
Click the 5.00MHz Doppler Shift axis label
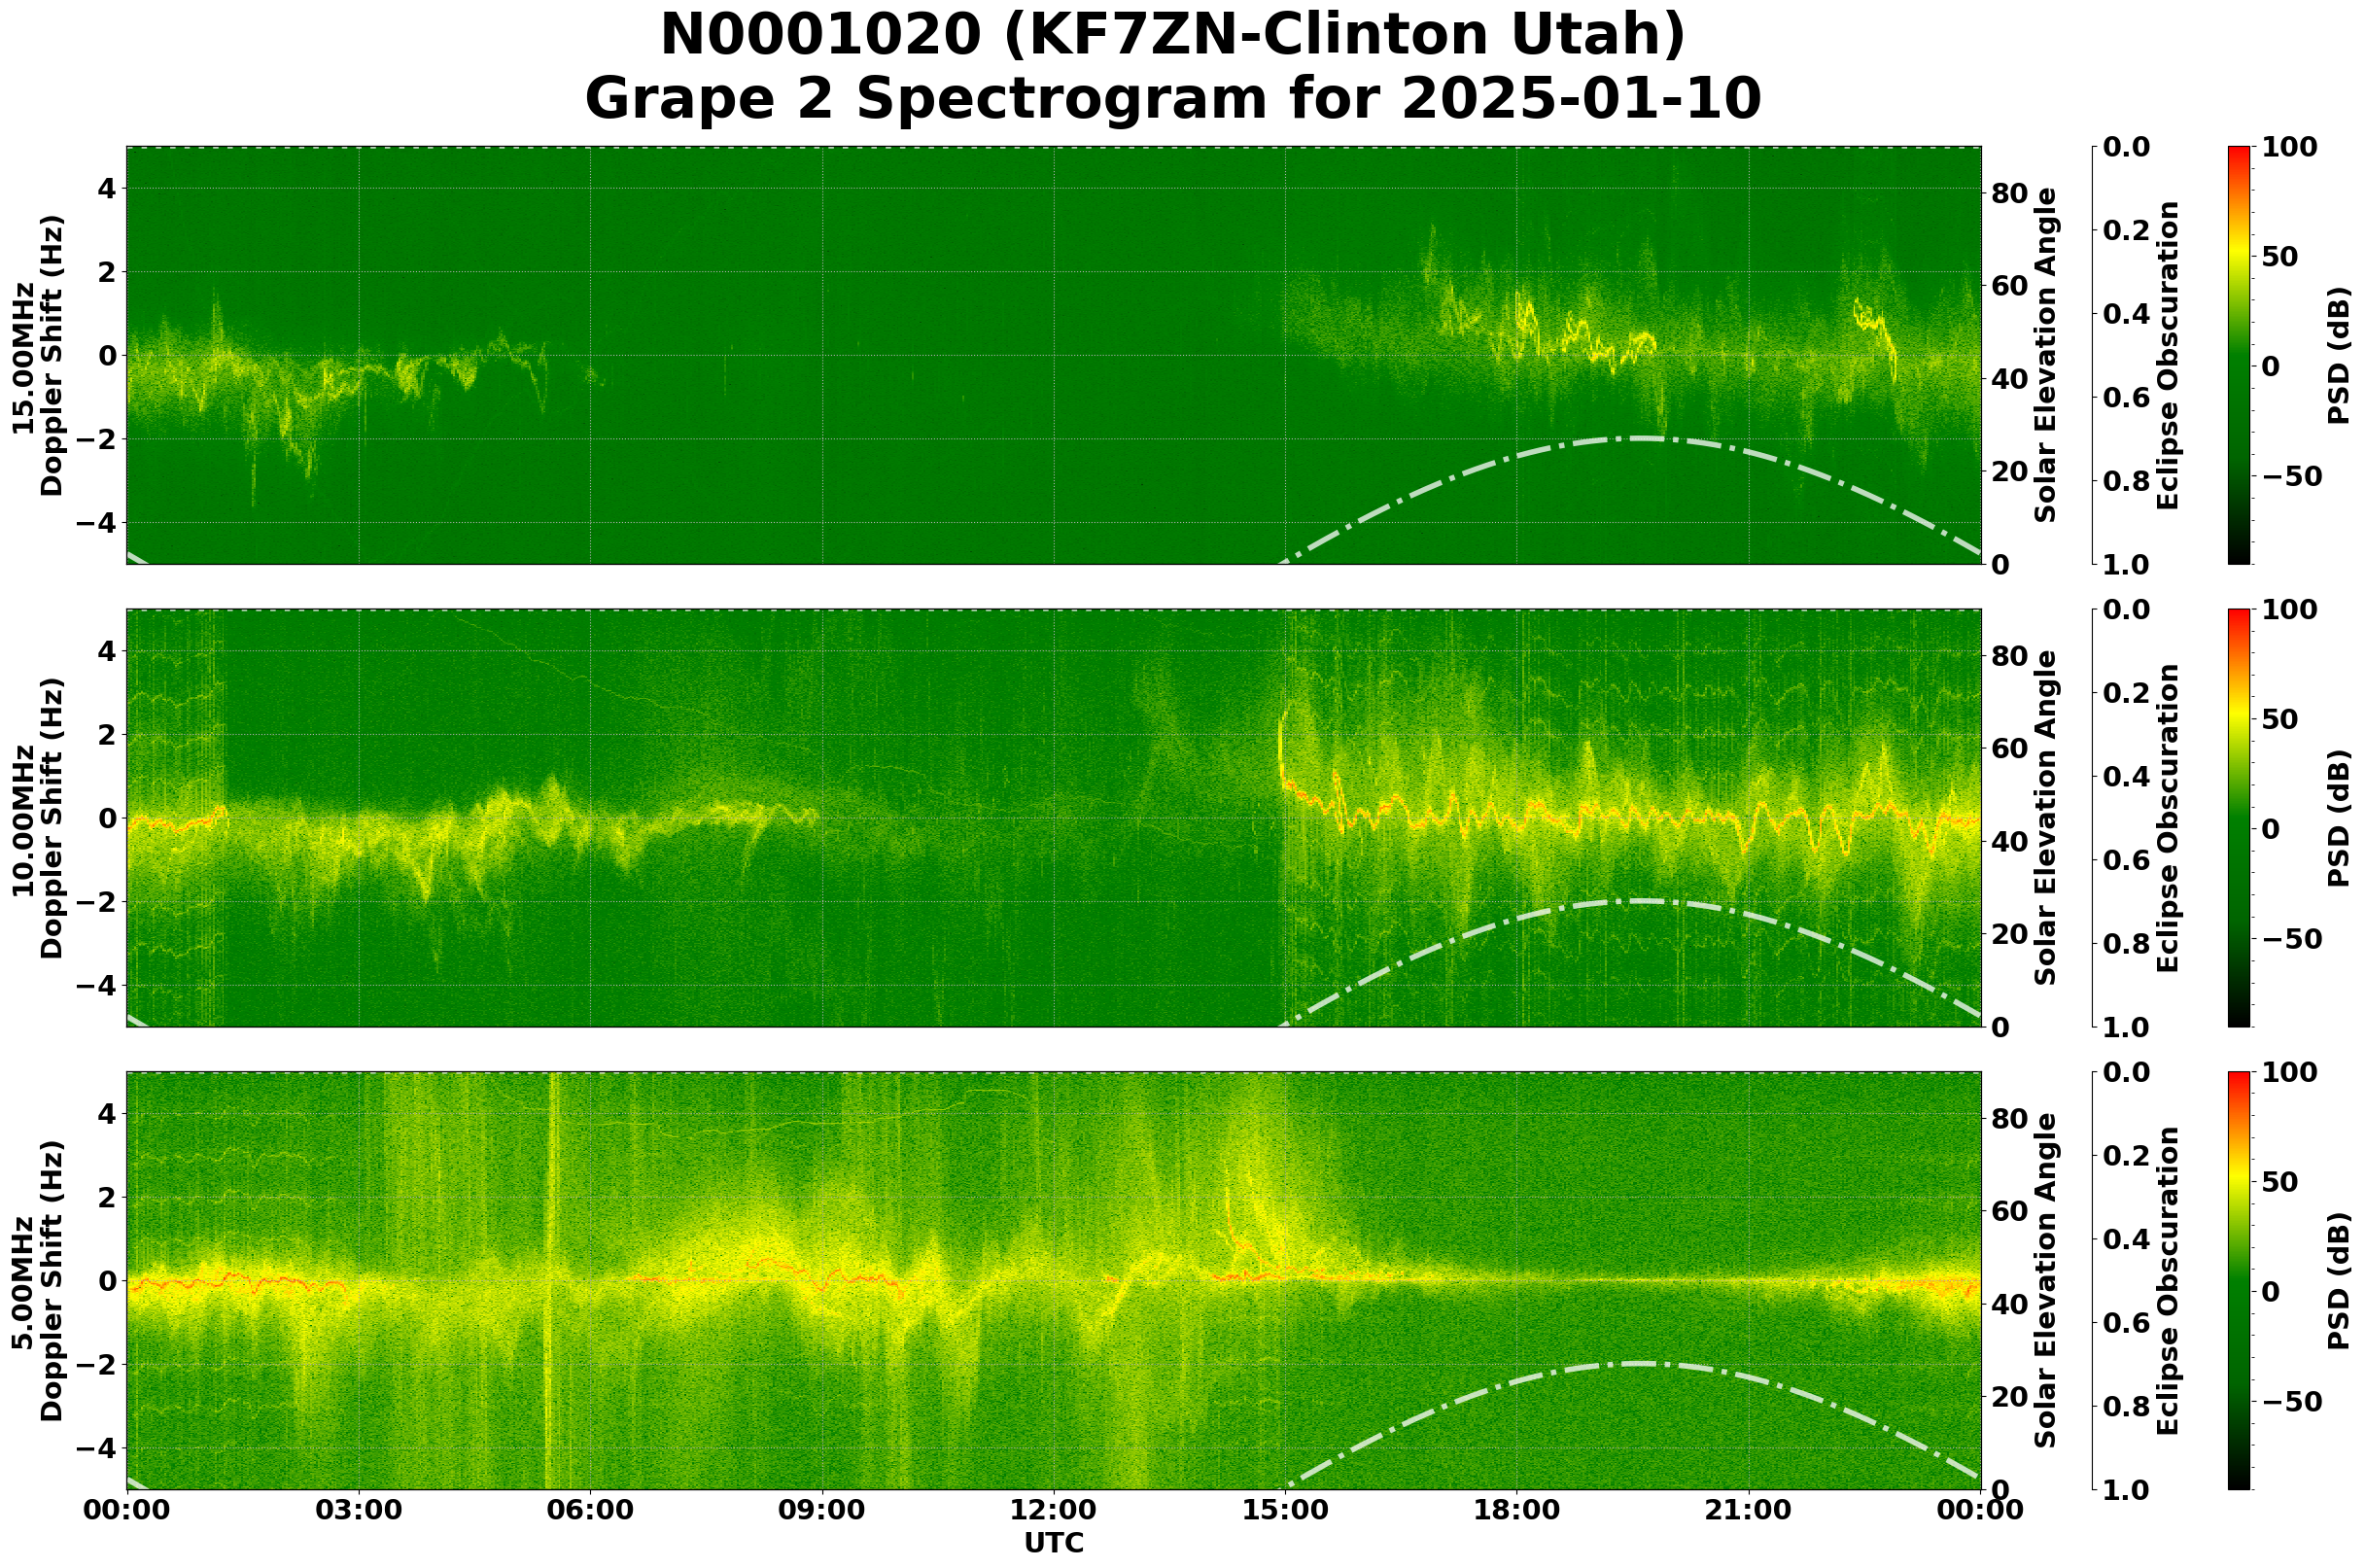click(38, 1280)
